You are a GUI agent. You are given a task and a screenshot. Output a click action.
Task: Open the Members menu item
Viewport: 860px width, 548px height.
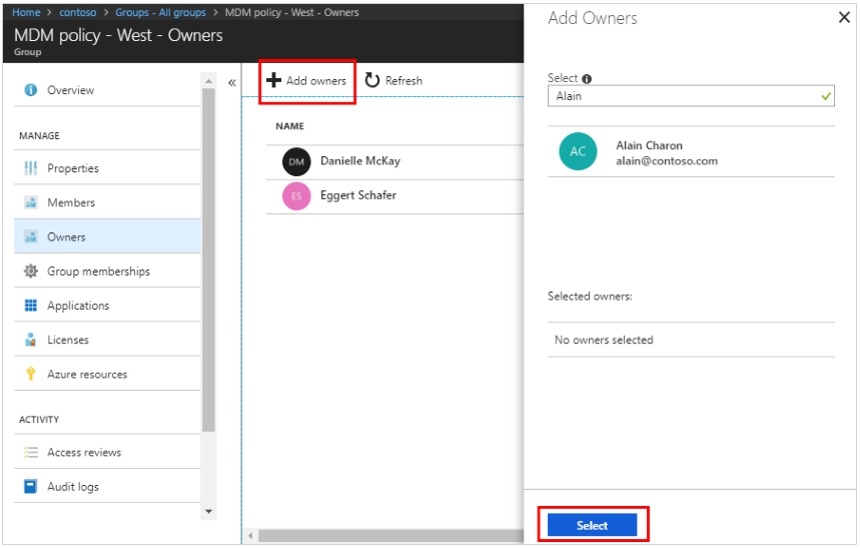(71, 203)
